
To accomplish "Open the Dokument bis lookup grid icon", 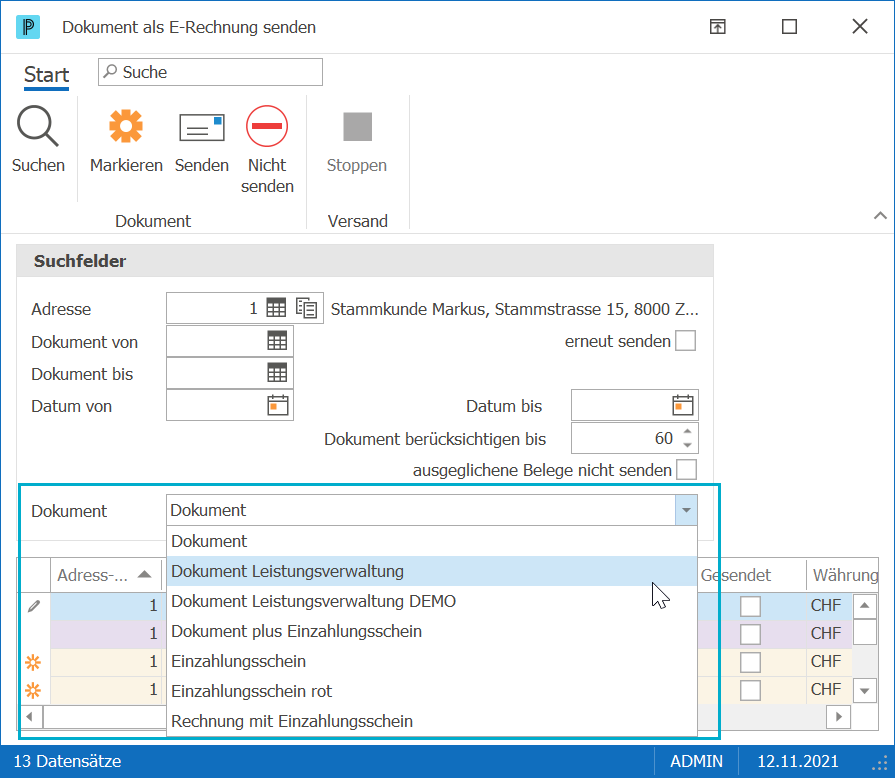I will pyautogui.click(x=277, y=373).
